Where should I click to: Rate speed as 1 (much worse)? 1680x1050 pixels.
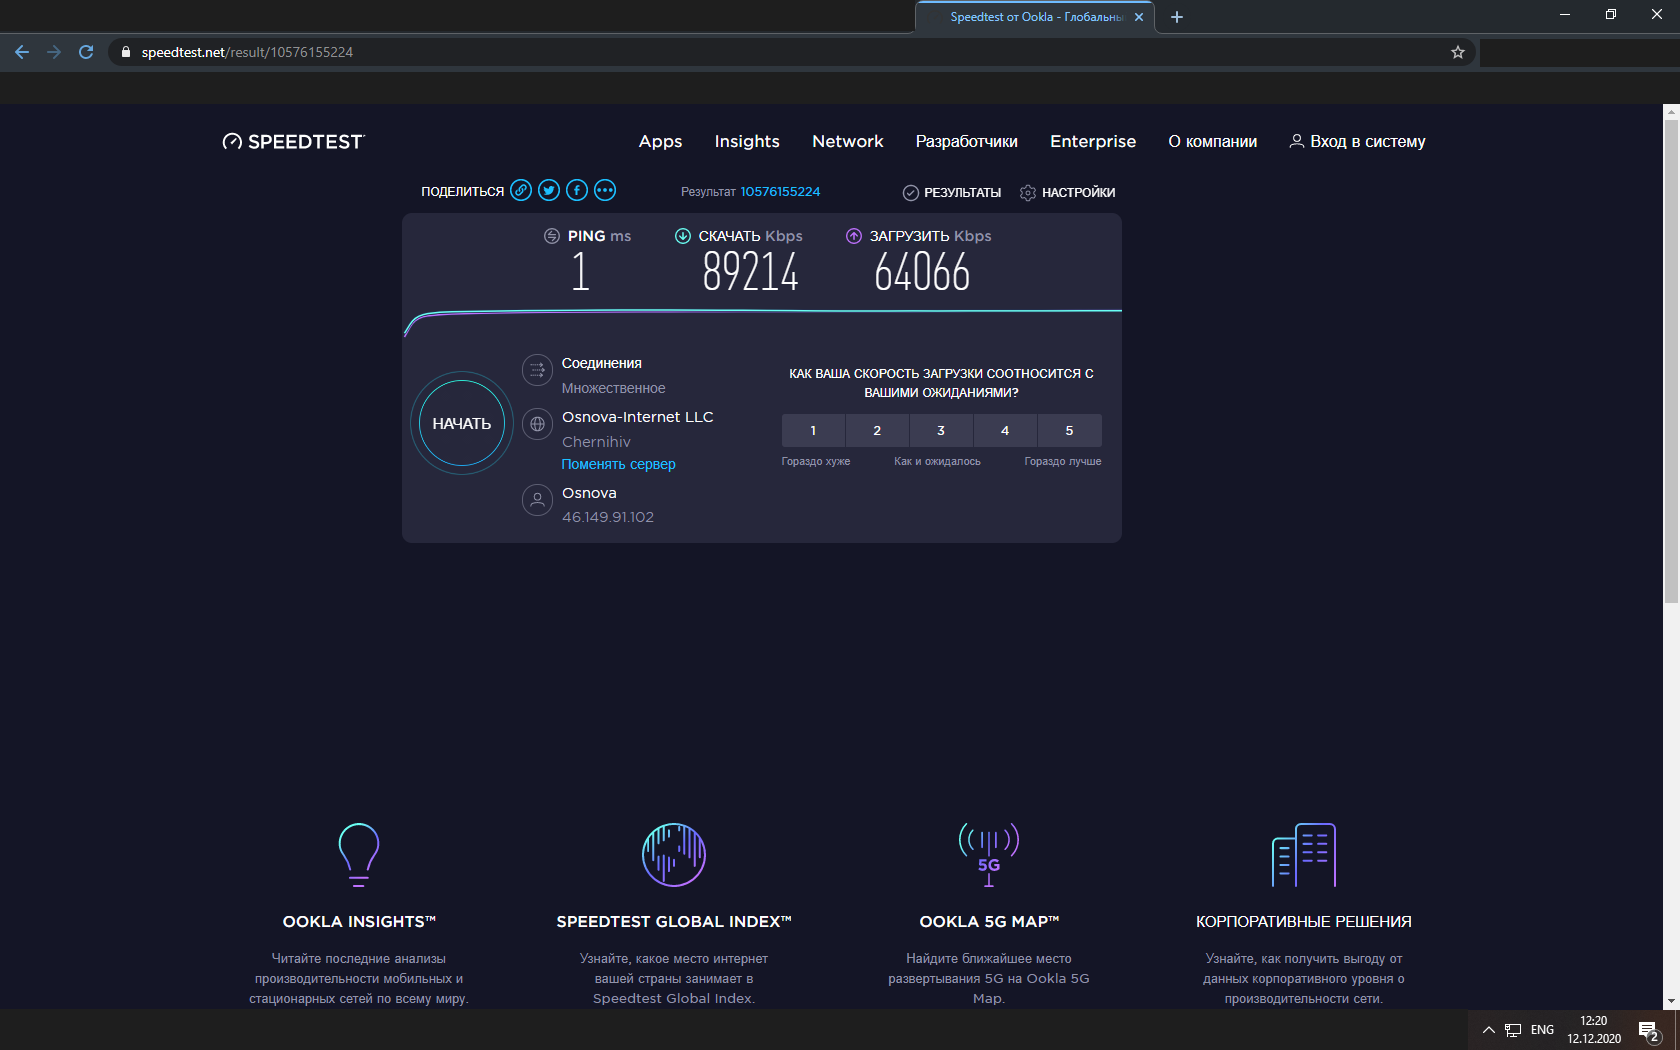(813, 431)
